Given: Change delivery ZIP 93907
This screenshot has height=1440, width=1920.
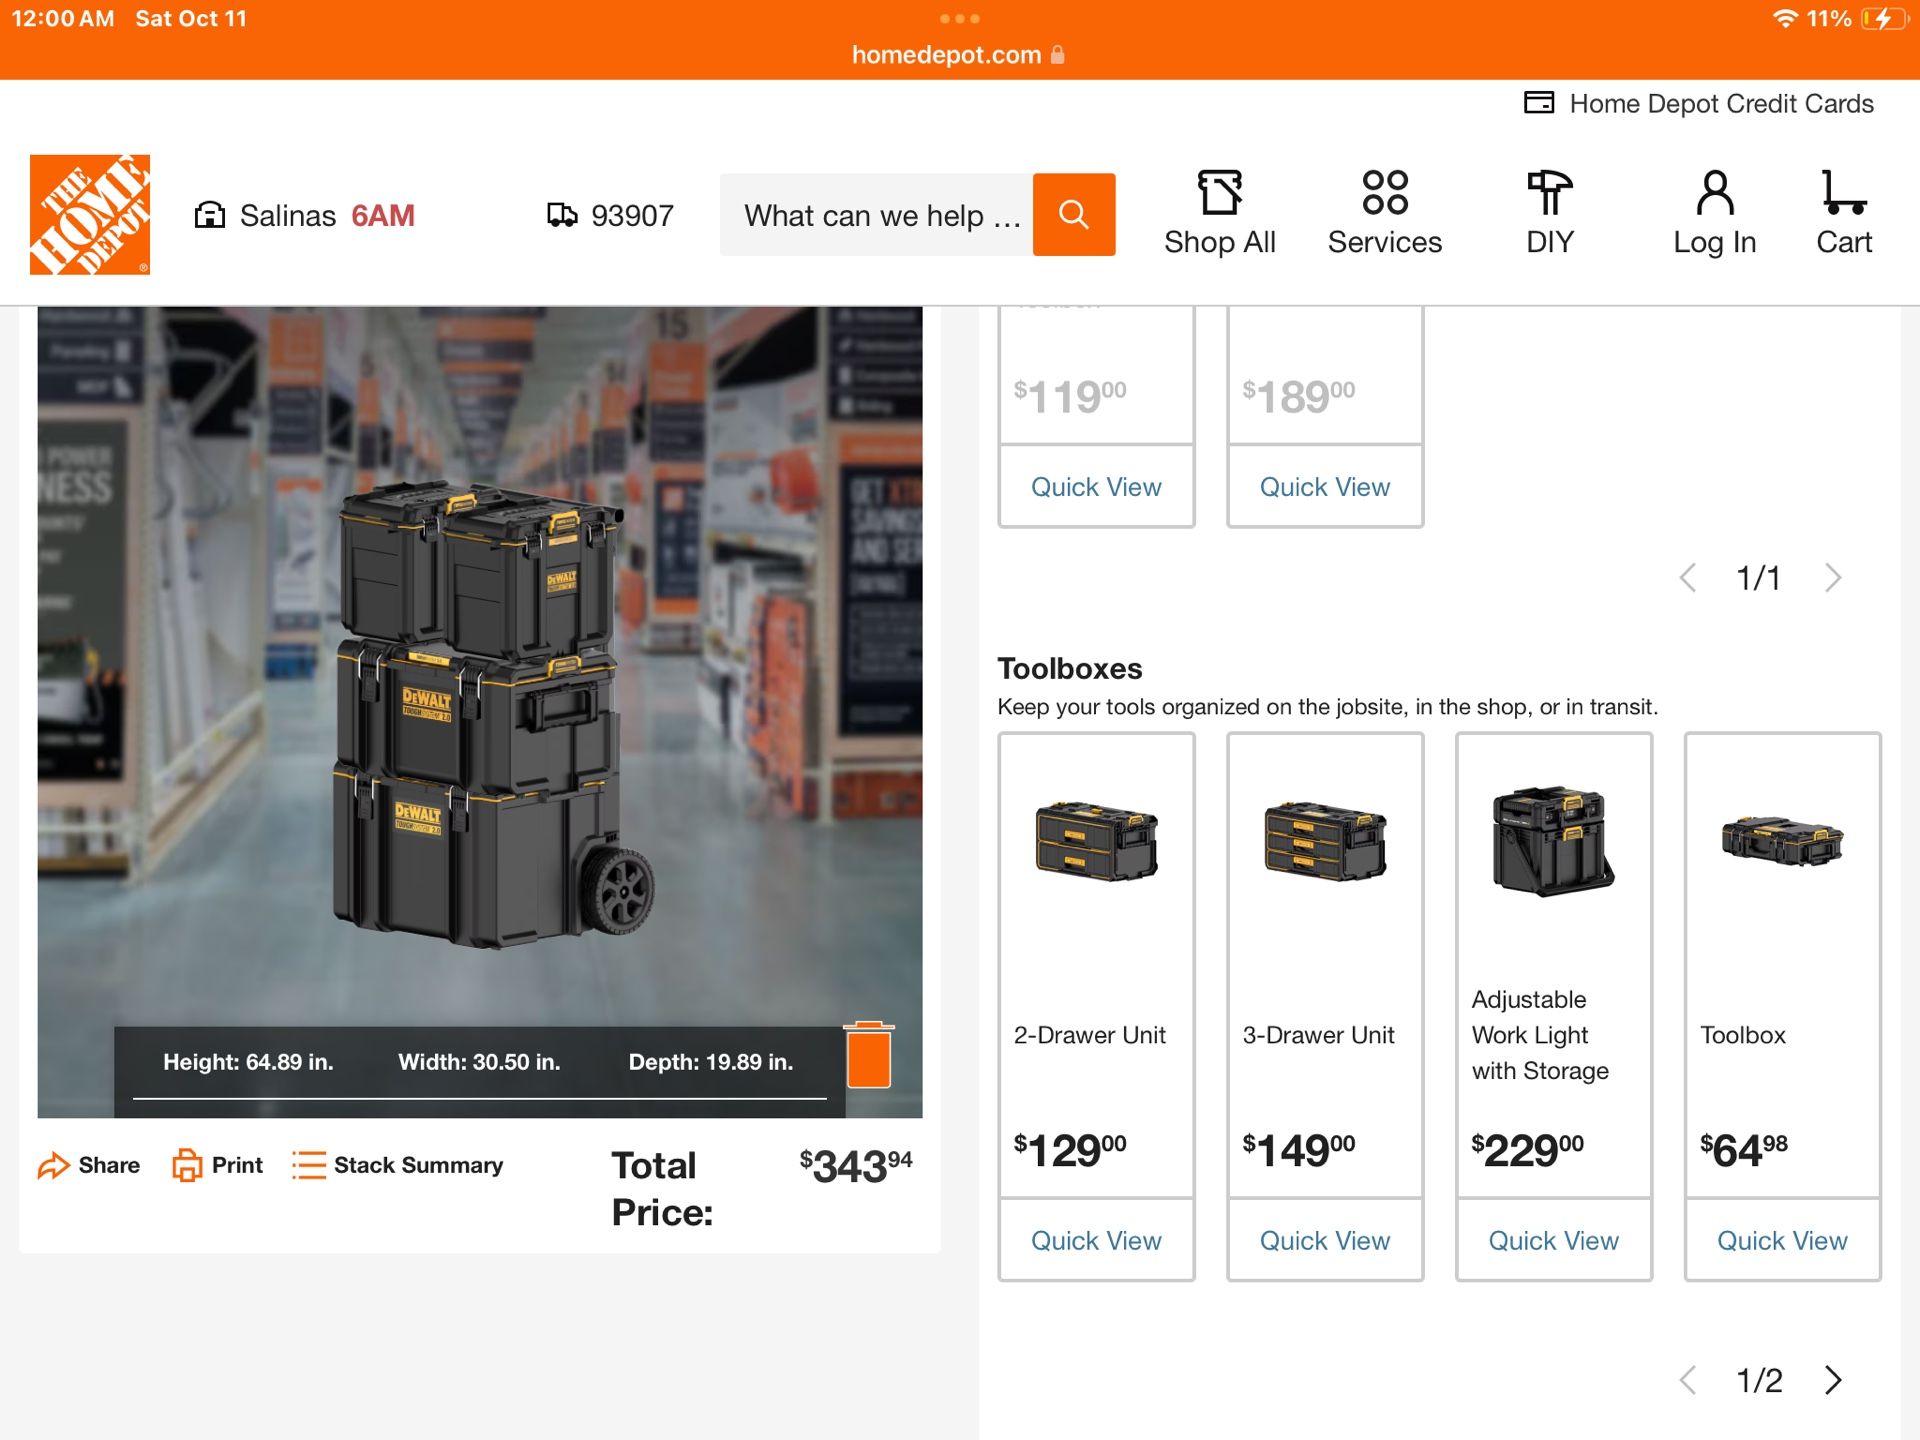Looking at the screenshot, I should pyautogui.click(x=611, y=215).
